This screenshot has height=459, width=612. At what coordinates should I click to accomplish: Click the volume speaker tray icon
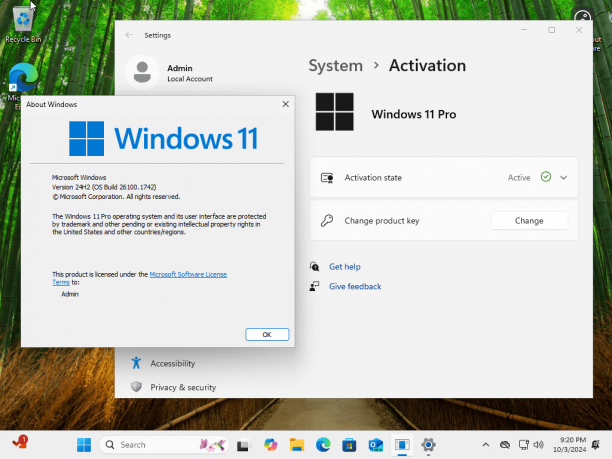tap(539, 445)
